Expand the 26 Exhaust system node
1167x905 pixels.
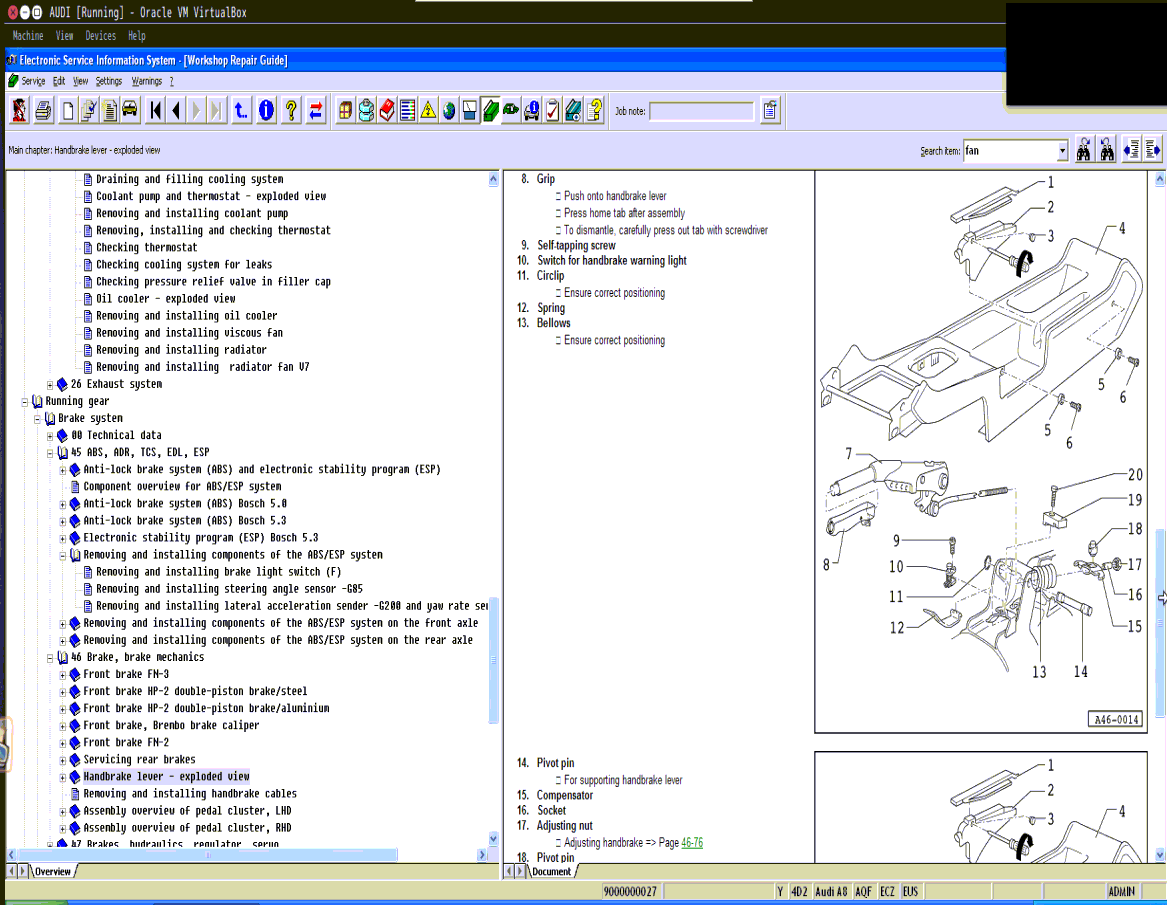50,385
